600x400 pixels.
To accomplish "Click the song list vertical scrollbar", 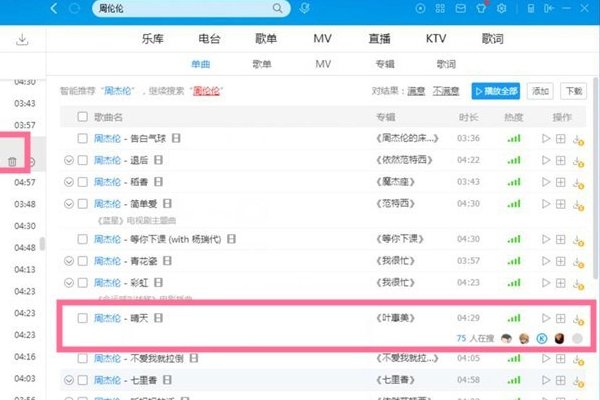I will tap(595, 178).
